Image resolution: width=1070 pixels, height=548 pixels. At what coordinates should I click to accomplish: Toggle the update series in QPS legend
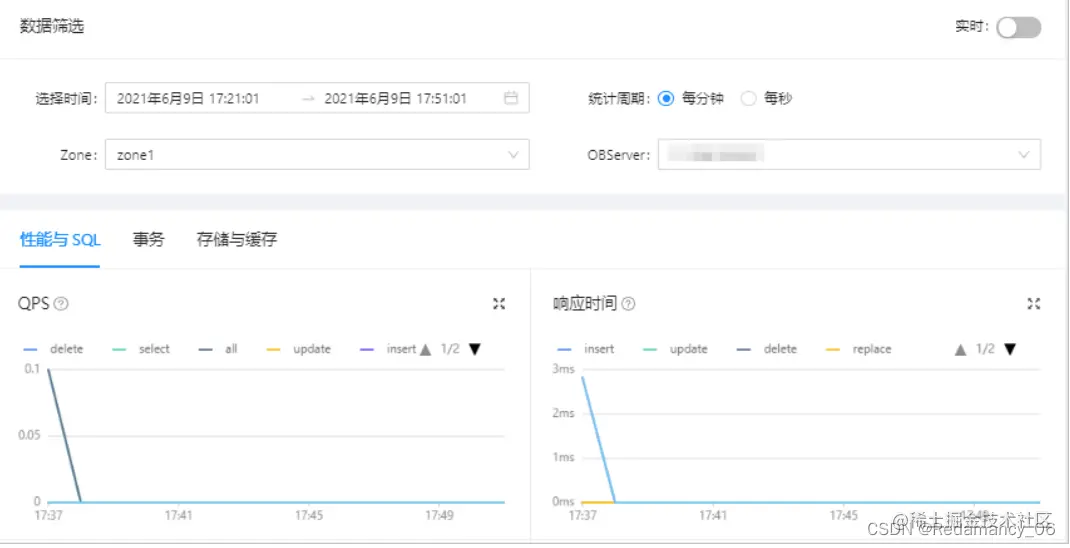(x=299, y=349)
